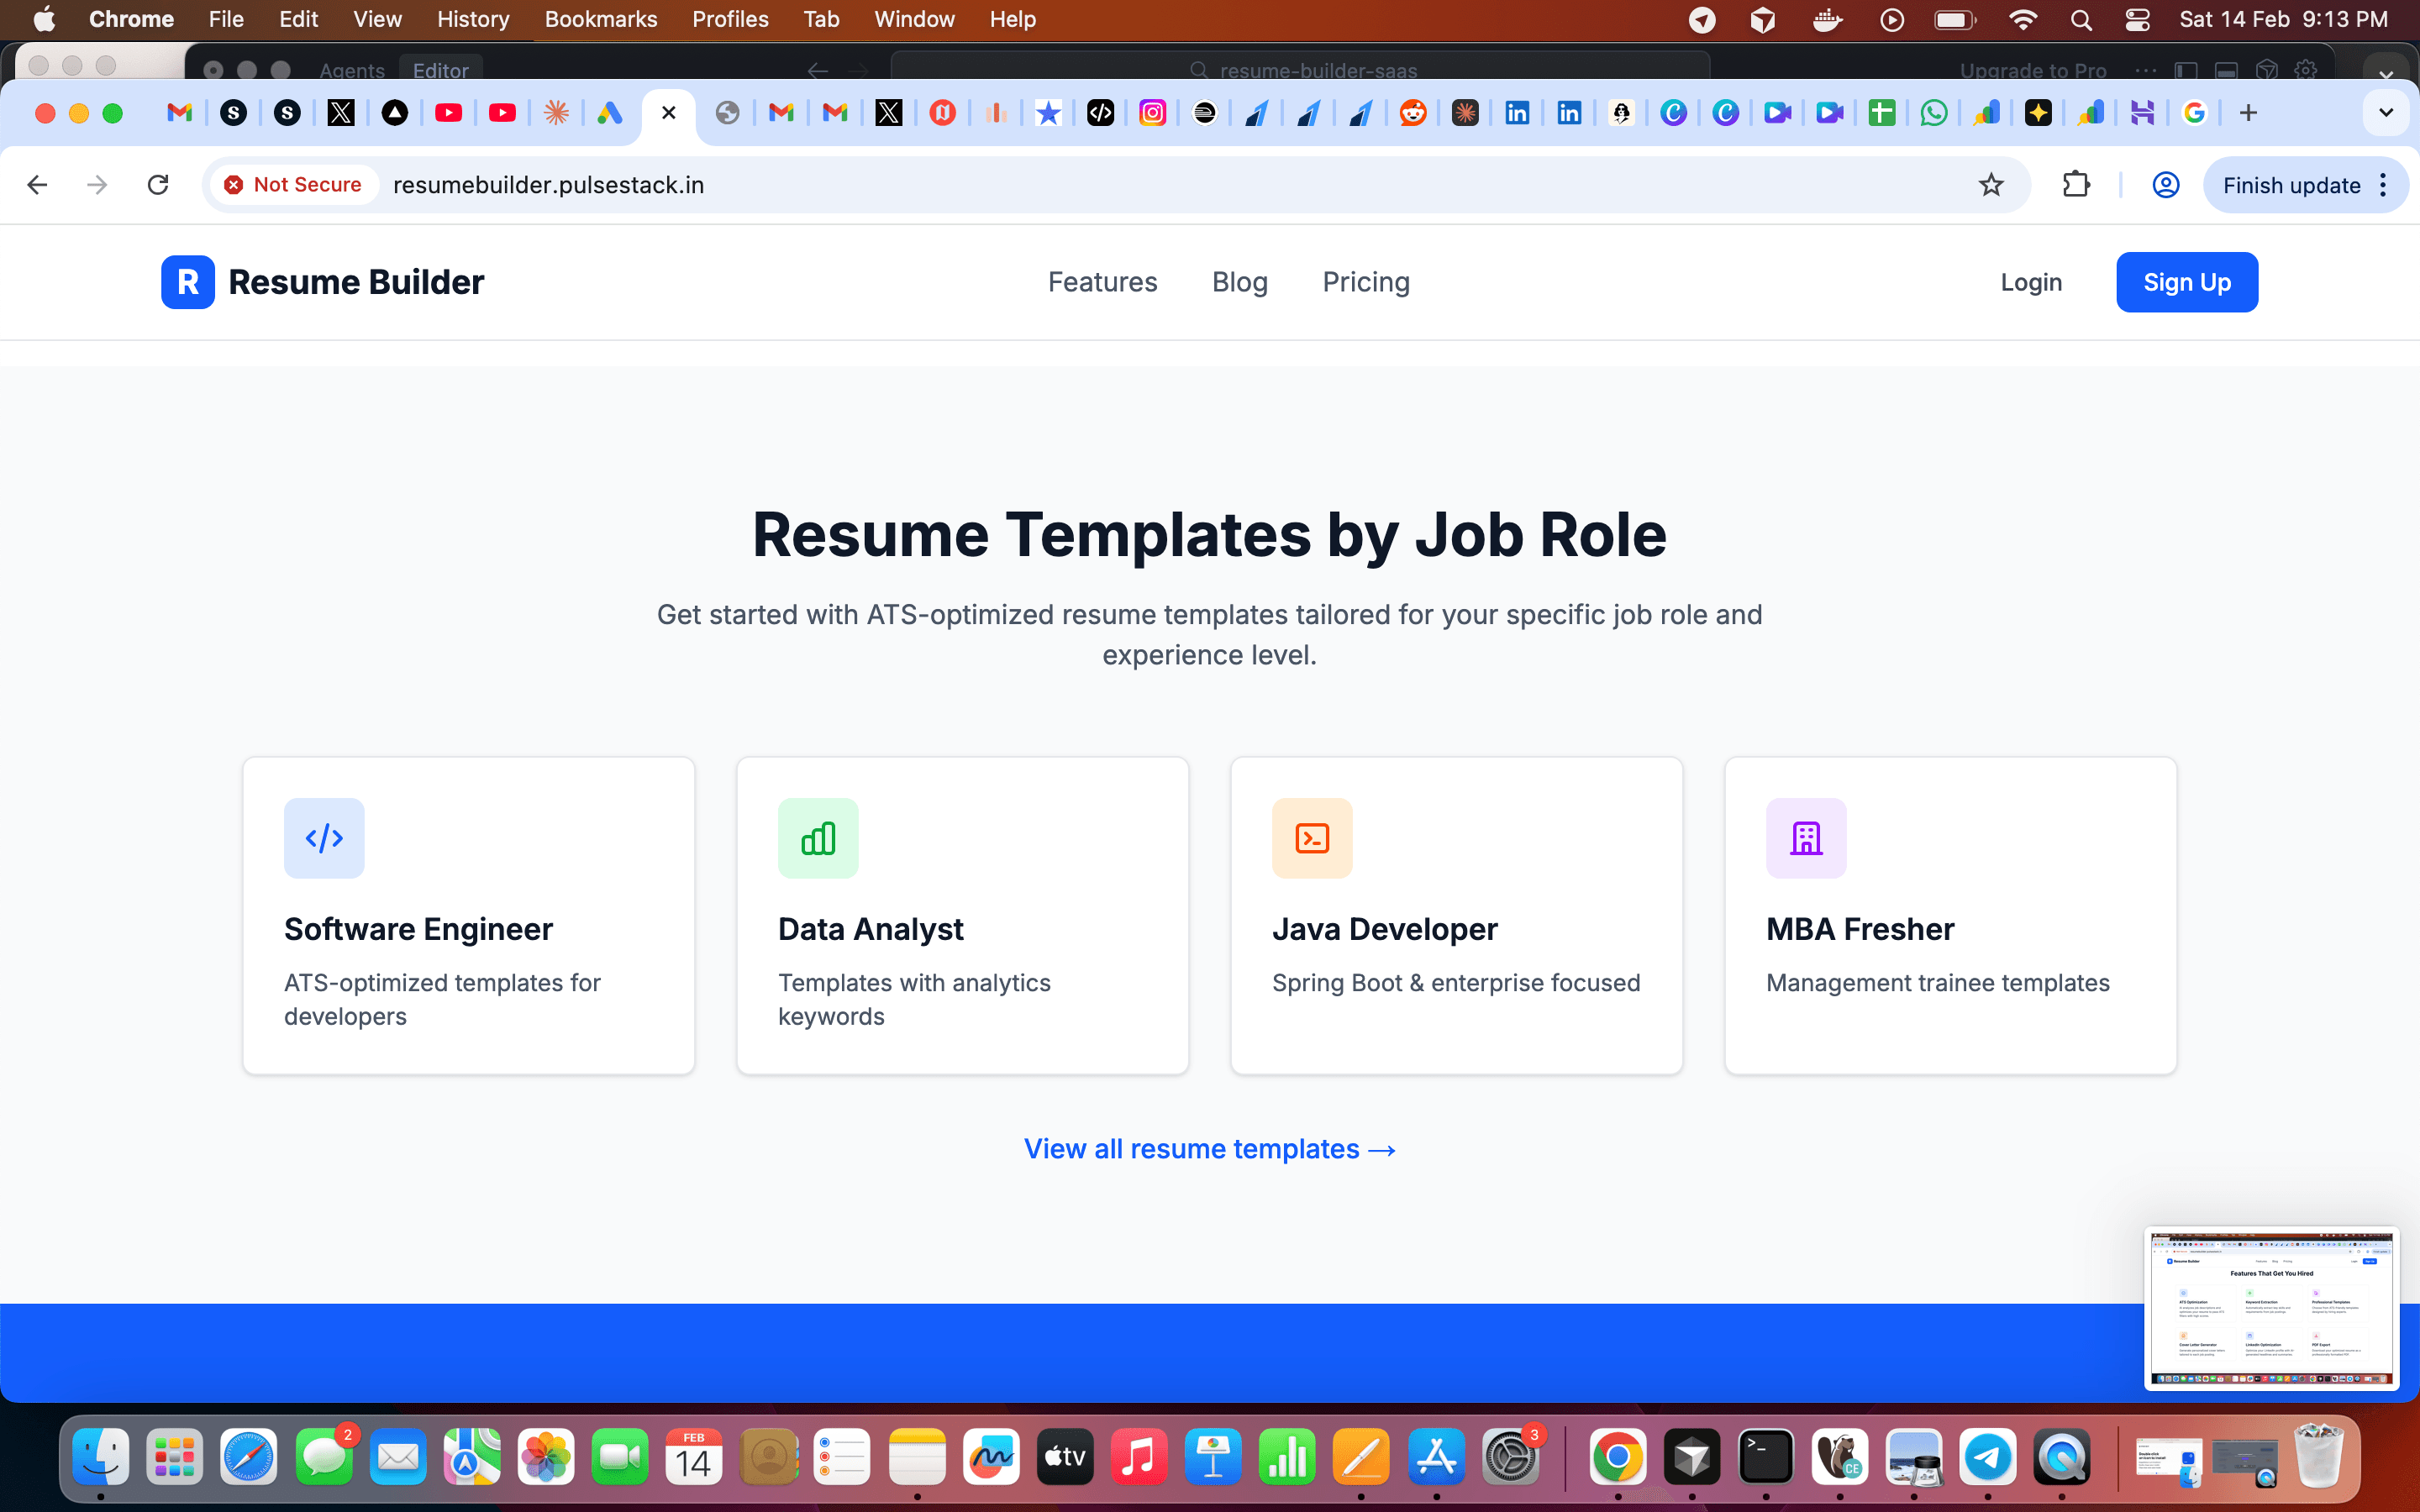
Task: Click the MBA Fresher building icon
Action: click(1805, 838)
